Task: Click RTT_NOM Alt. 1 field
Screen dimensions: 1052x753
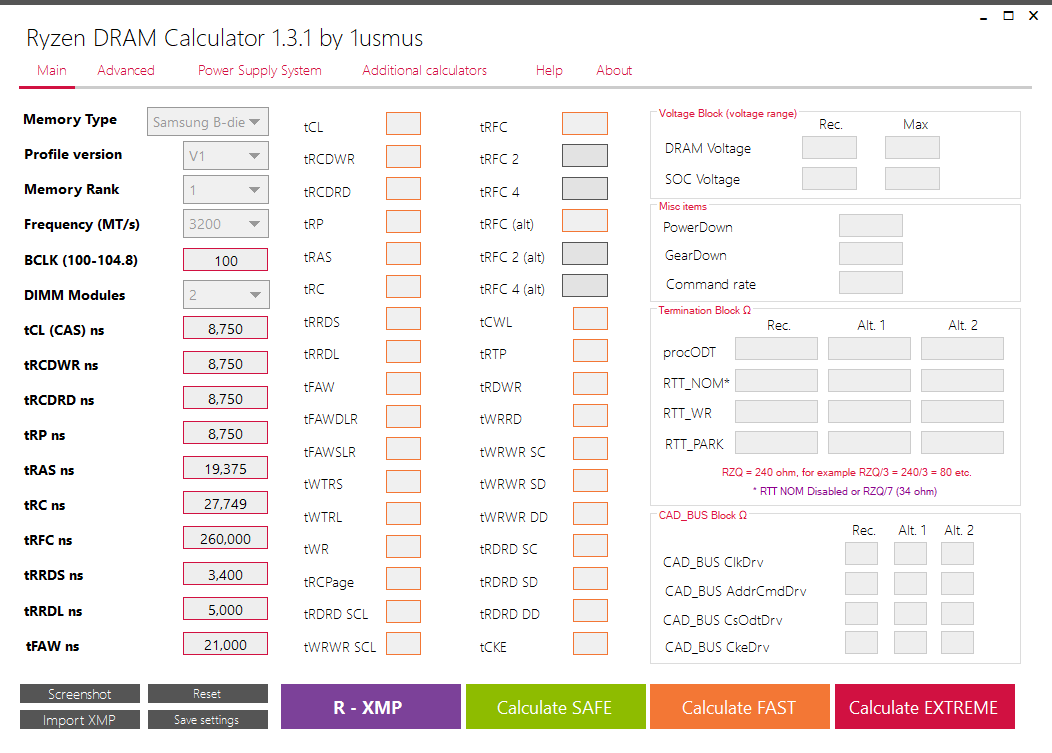Action: 870,381
